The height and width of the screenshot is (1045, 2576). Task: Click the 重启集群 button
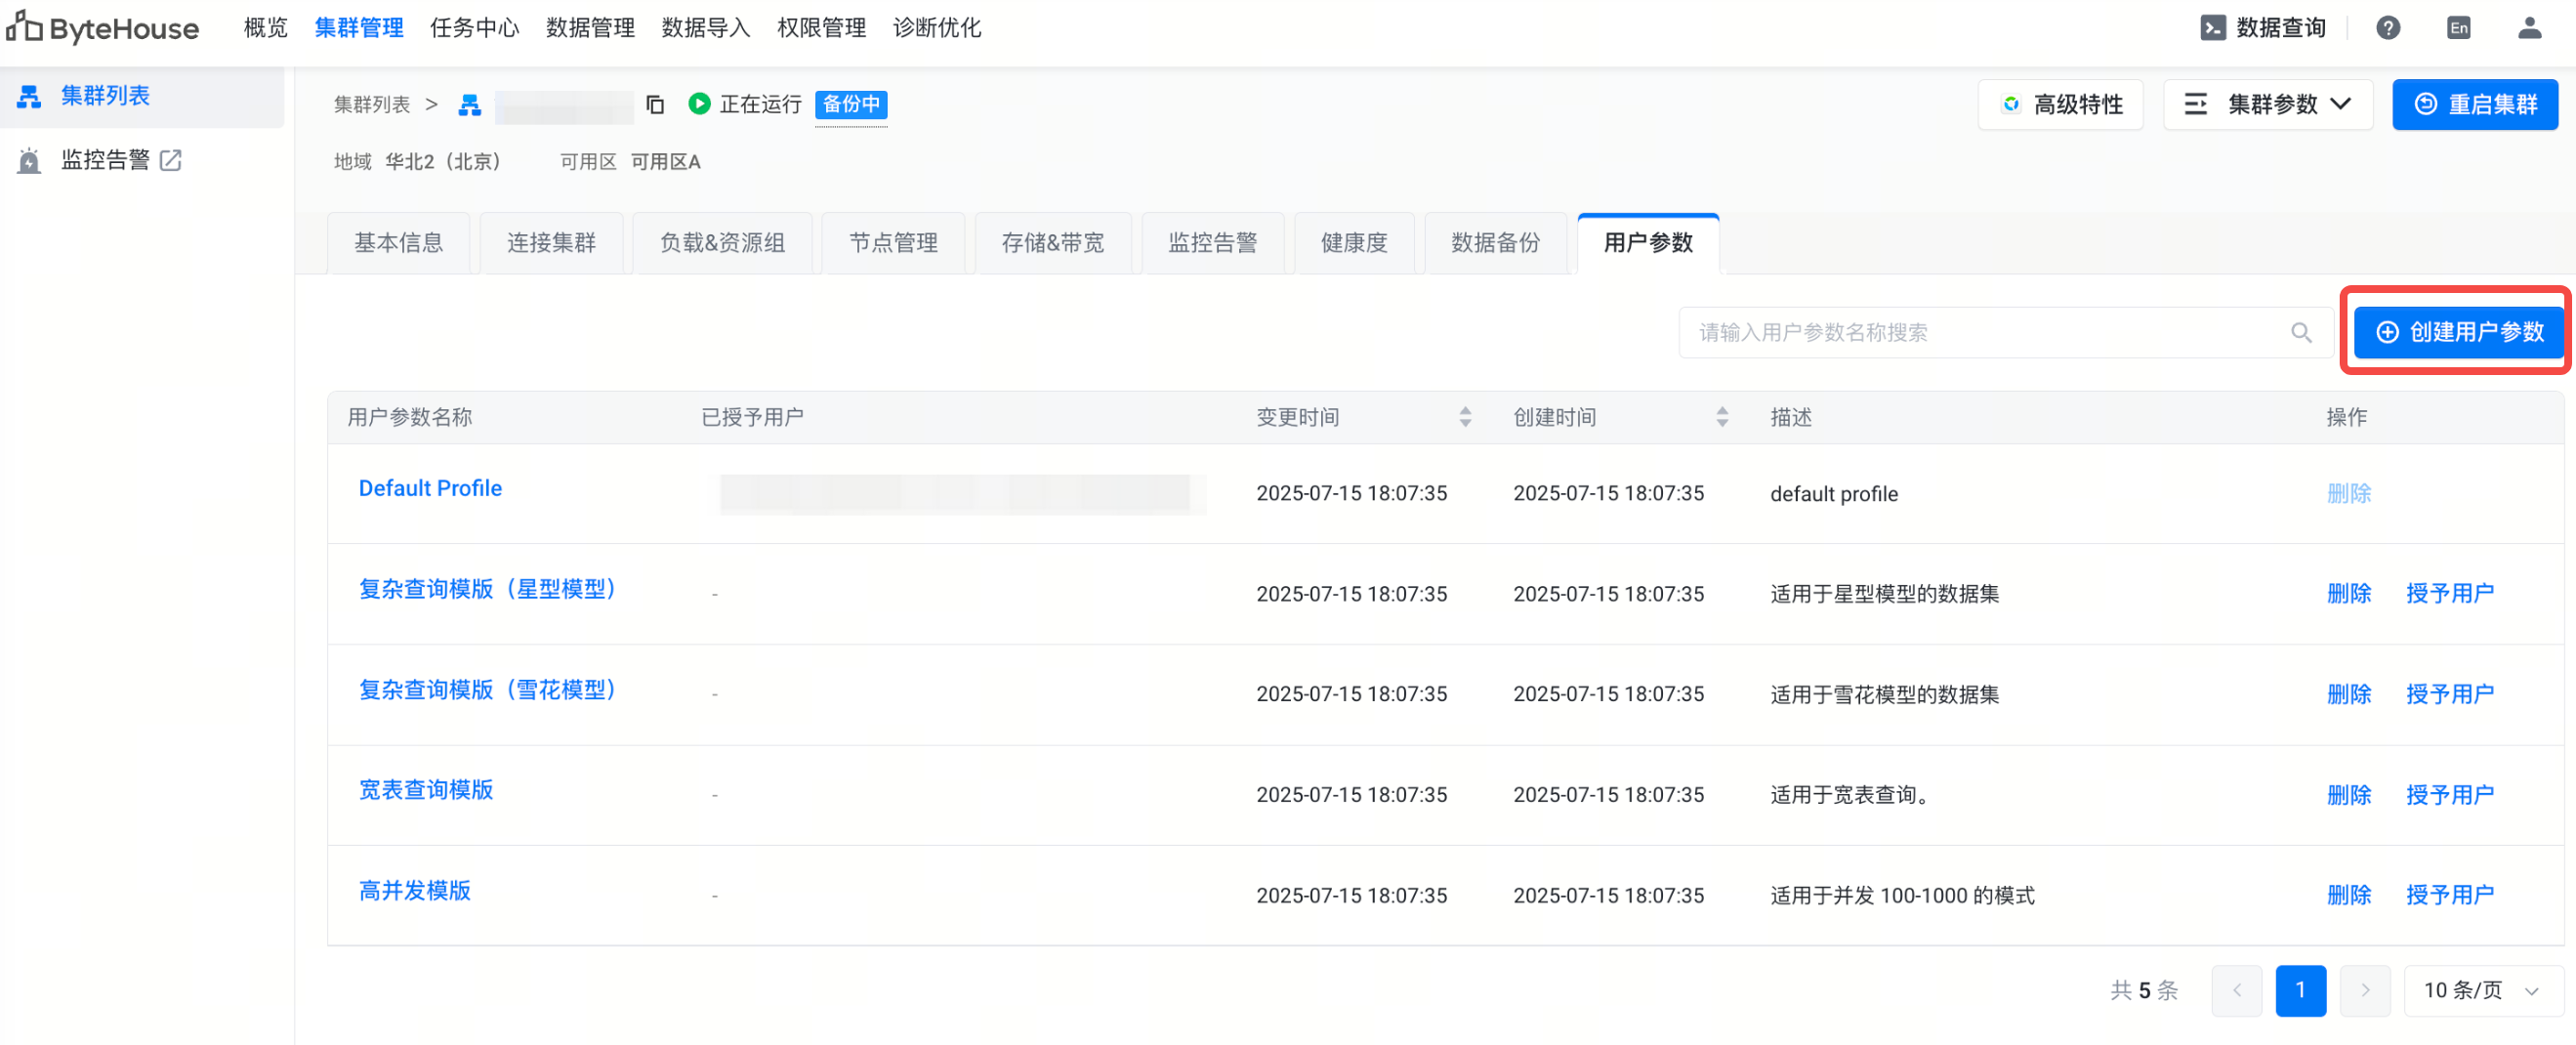point(2475,105)
